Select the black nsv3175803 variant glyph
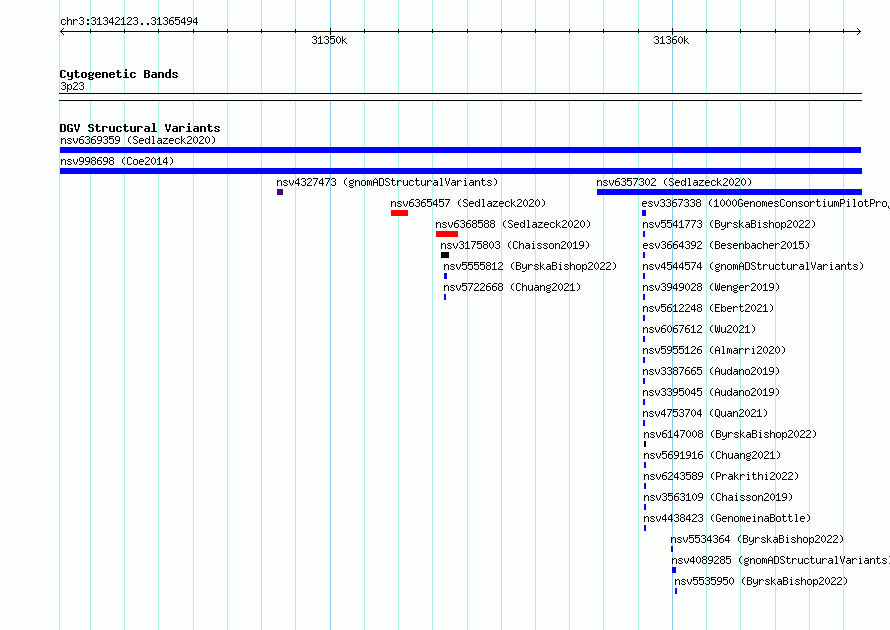The width and height of the screenshot is (890, 630). pyautogui.click(x=445, y=255)
